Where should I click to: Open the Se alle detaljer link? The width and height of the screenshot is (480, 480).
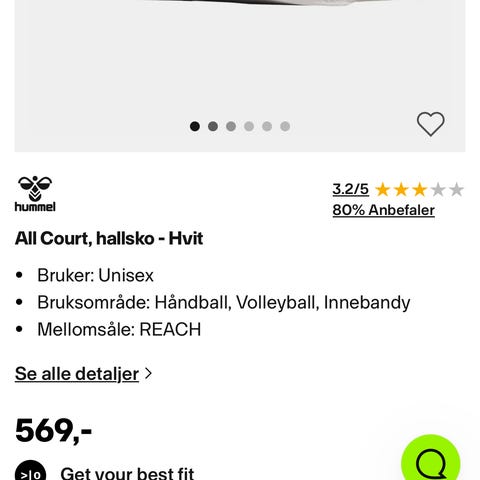77,374
